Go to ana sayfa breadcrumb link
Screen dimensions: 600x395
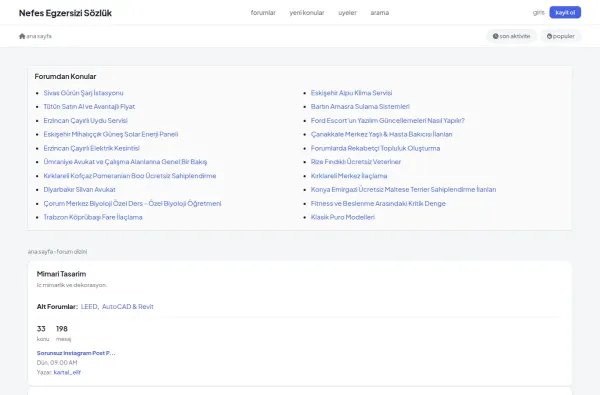tap(39, 36)
